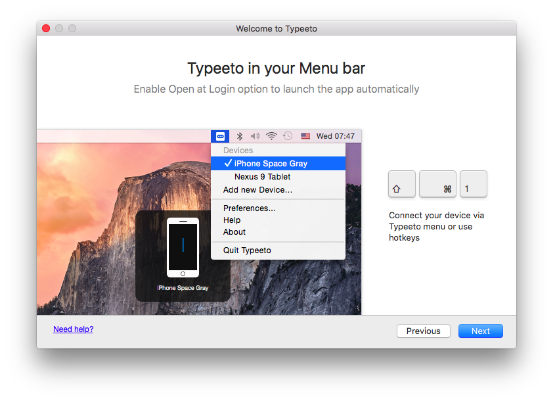Close the Welcome to Typeeto window
Viewport: 554px width, 401px height.
[x=46, y=28]
